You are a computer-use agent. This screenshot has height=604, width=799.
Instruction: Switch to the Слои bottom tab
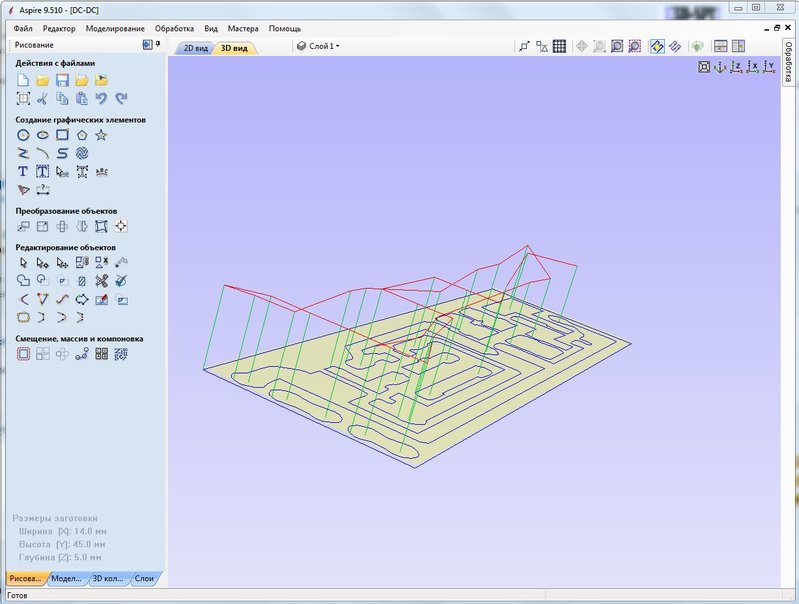click(145, 578)
